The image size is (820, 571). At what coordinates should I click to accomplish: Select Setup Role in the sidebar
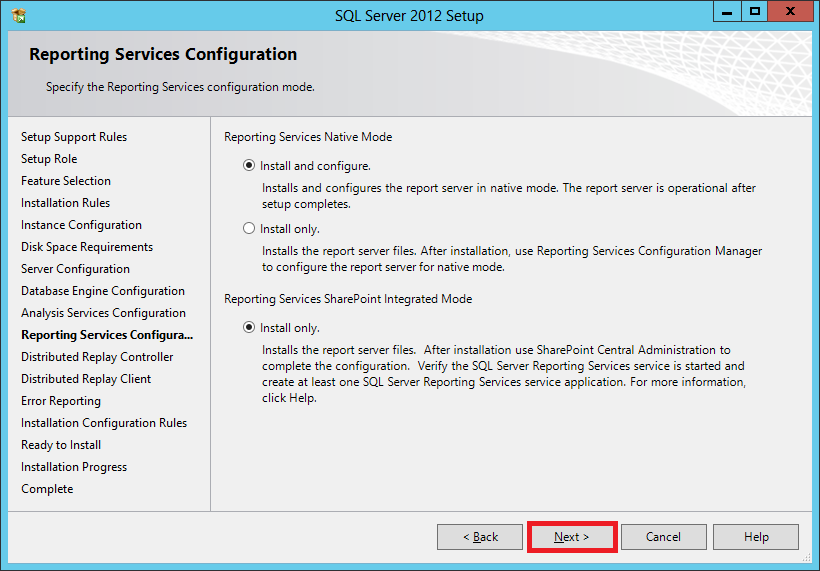pyautogui.click(x=49, y=159)
